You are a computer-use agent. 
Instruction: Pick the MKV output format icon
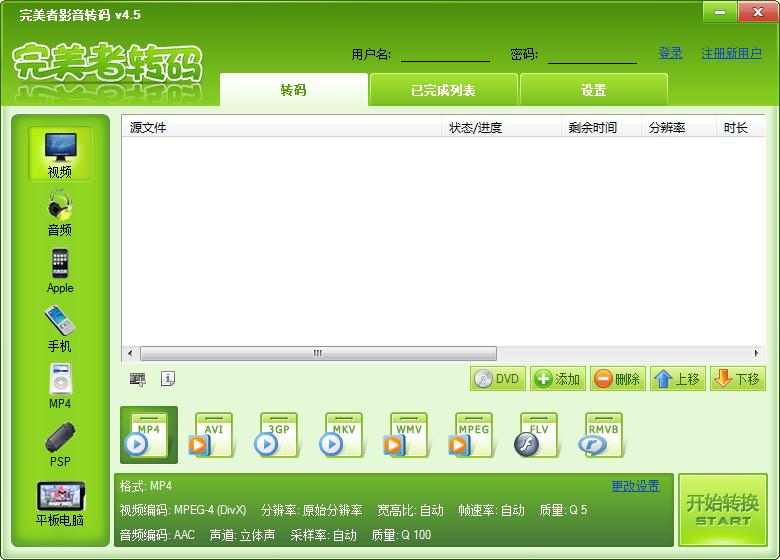pyautogui.click(x=341, y=435)
